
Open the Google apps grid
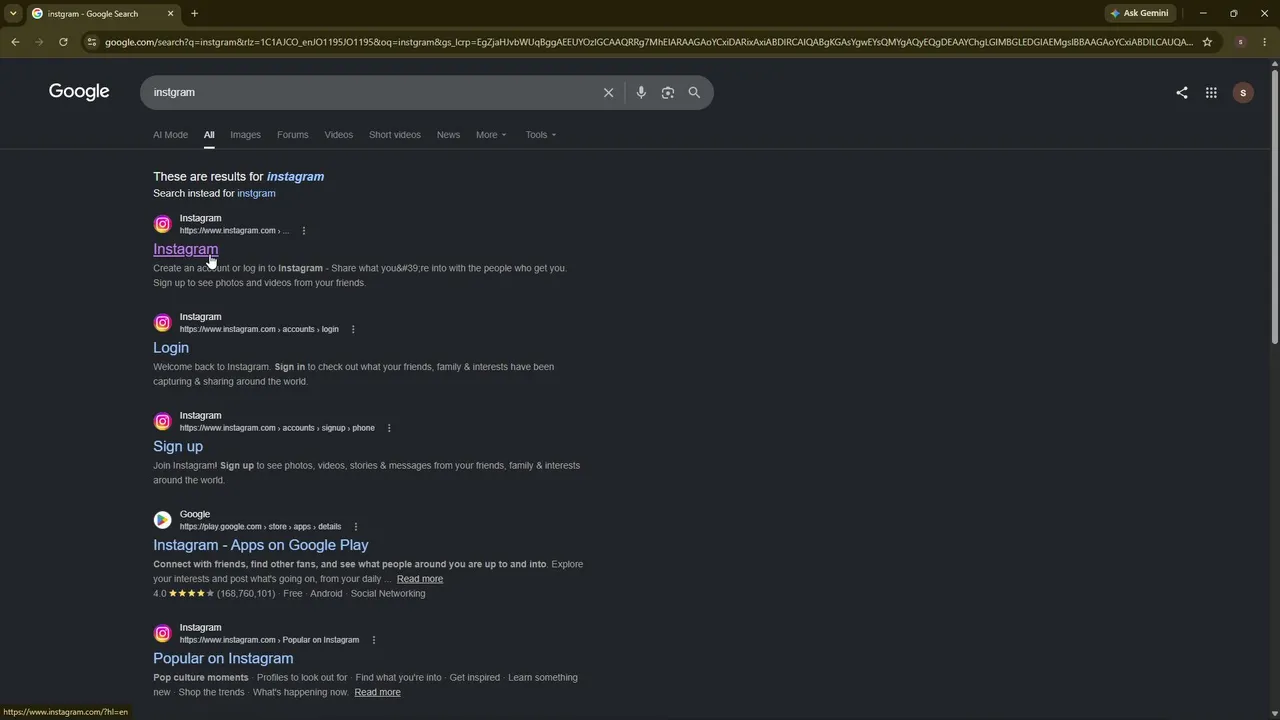(x=1211, y=93)
